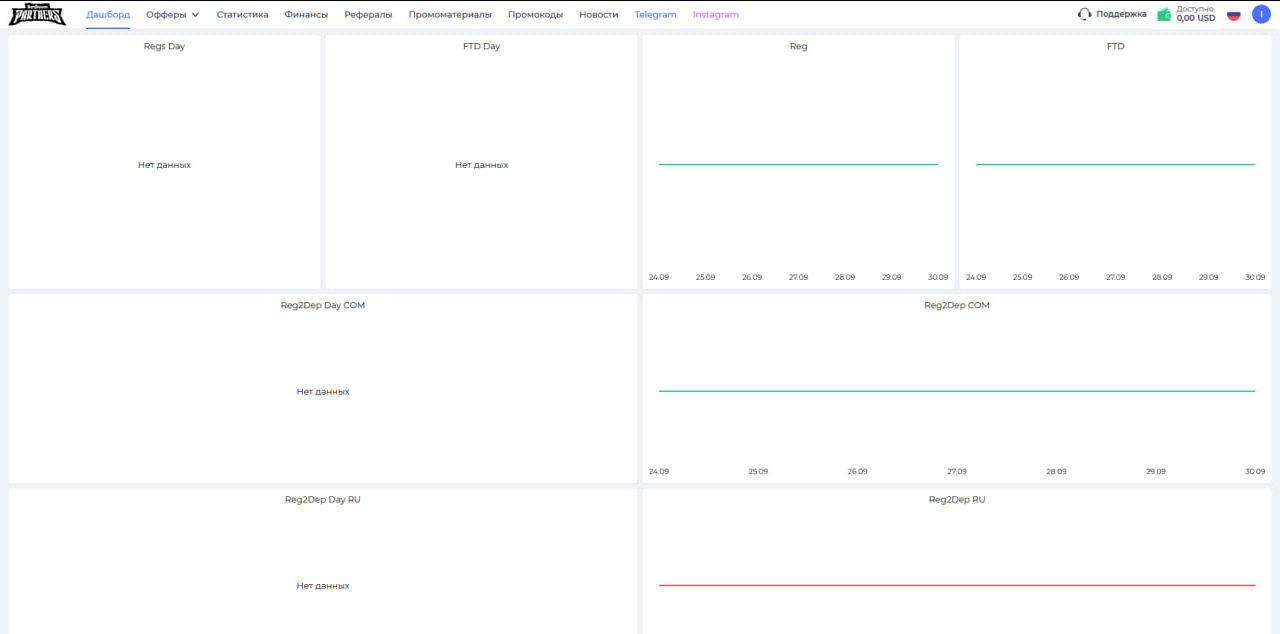Image resolution: width=1280 pixels, height=634 pixels.
Task: Expand the Офферы dropdown menu
Action: (x=172, y=15)
